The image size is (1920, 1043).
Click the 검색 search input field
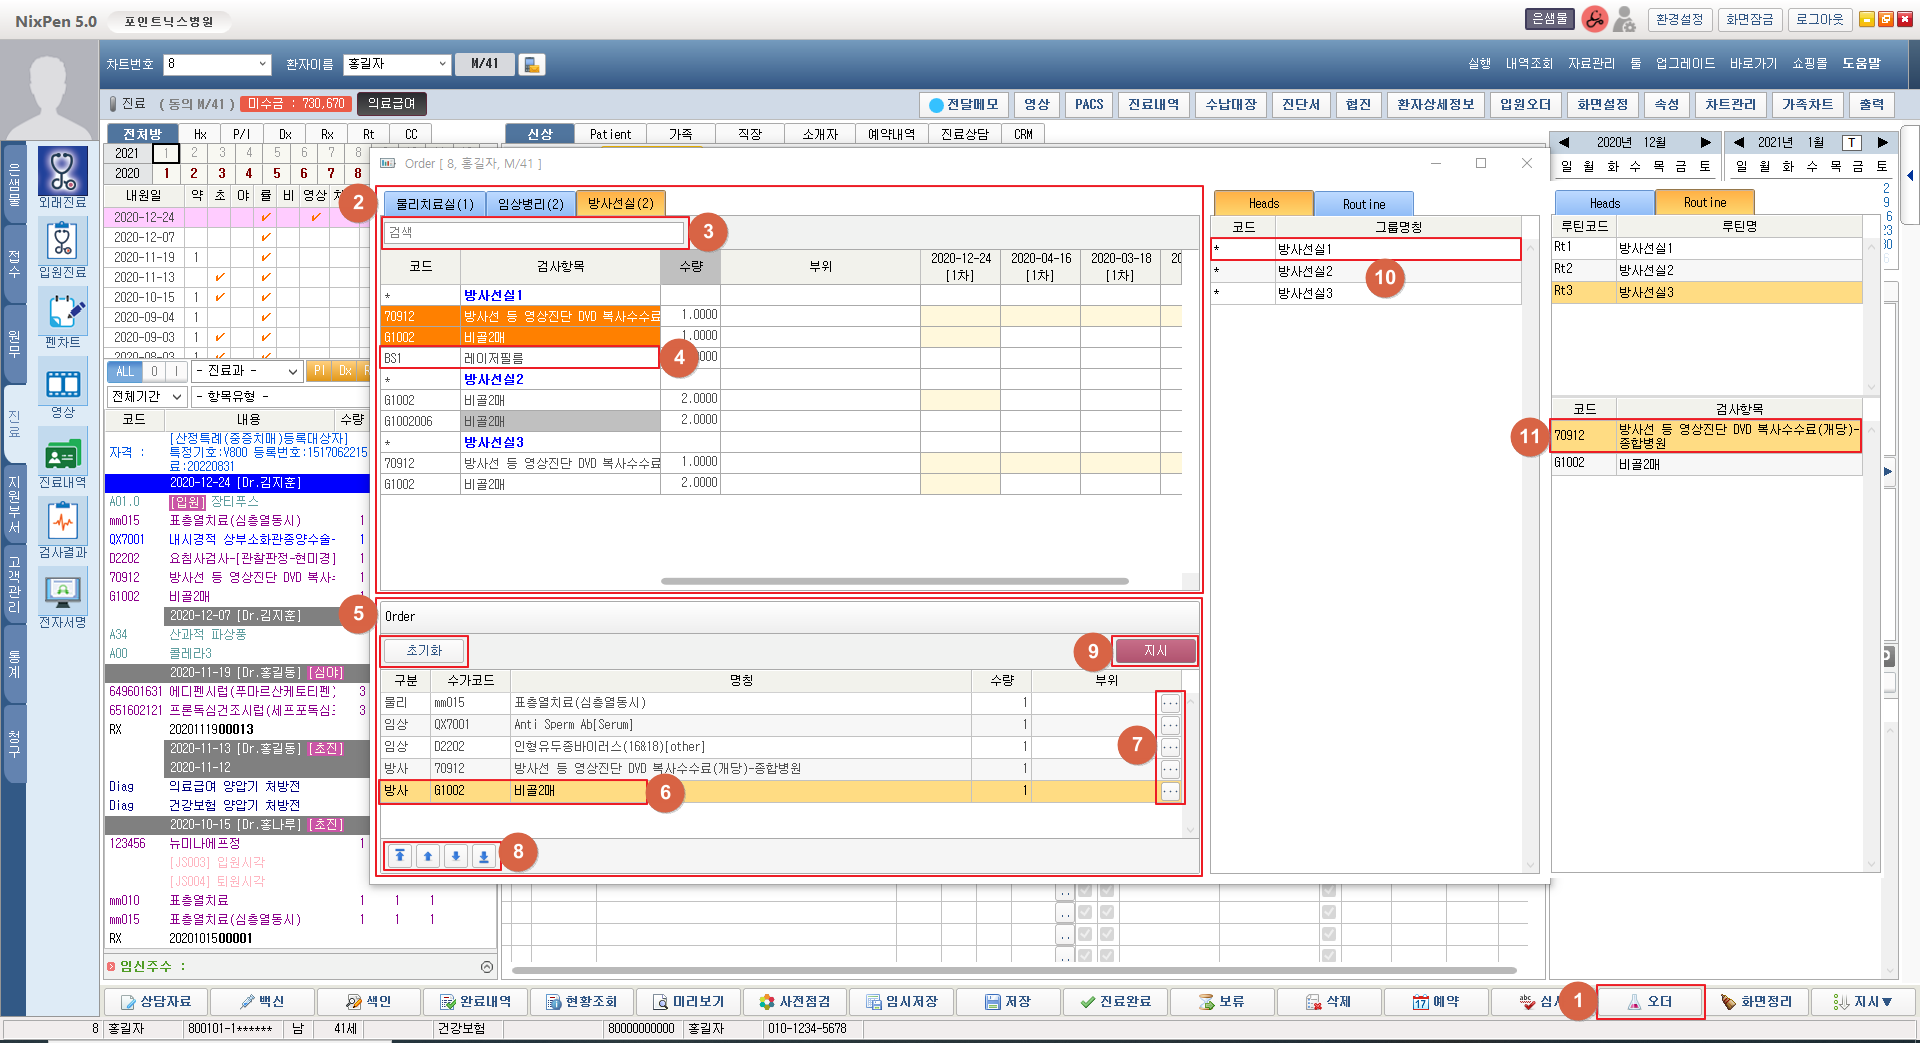coord(534,232)
